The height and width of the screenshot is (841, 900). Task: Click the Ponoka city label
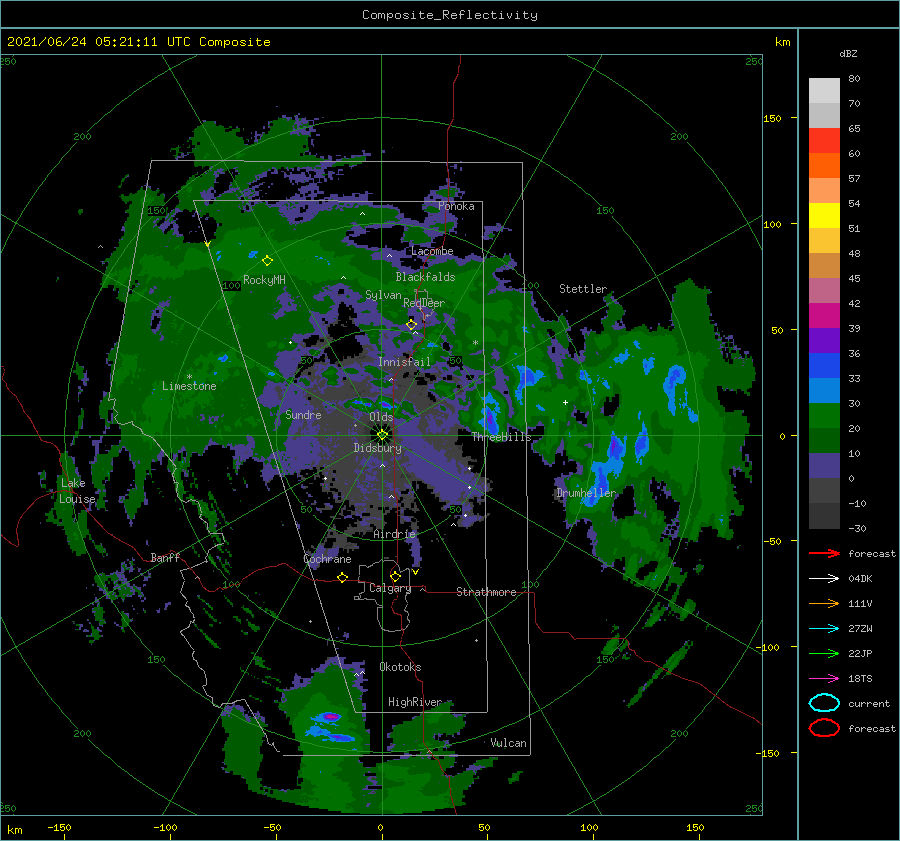(x=456, y=206)
